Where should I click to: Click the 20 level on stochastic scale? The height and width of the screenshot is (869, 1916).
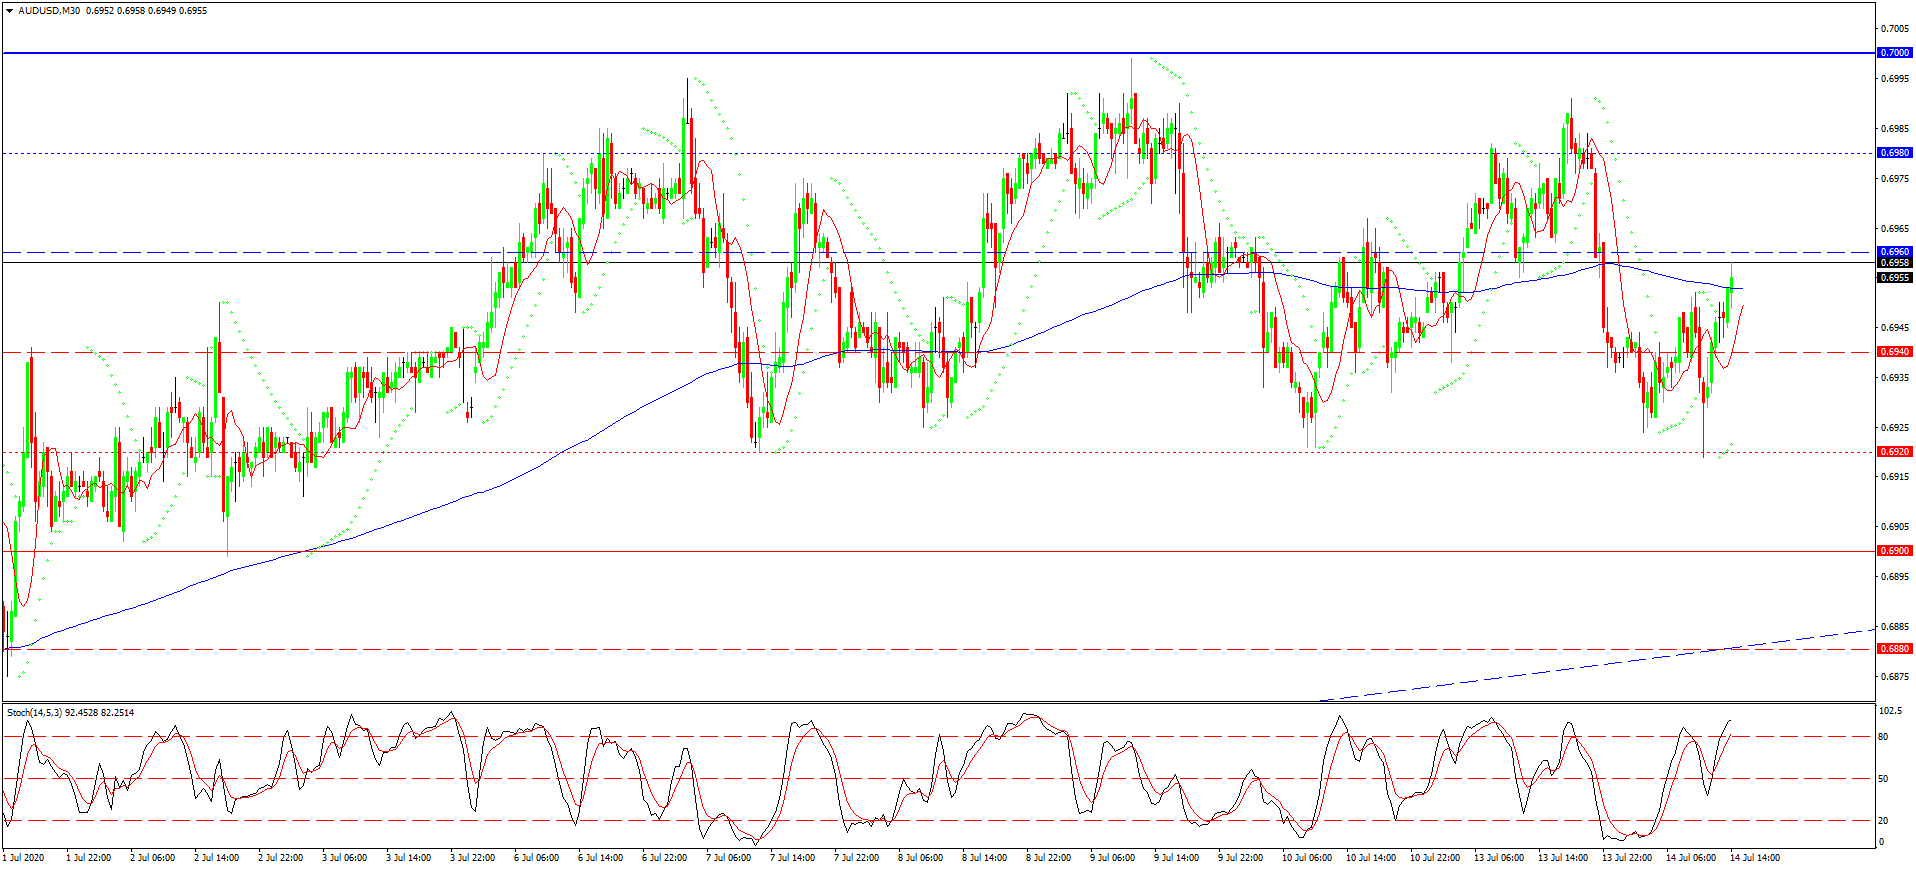coord(1883,821)
